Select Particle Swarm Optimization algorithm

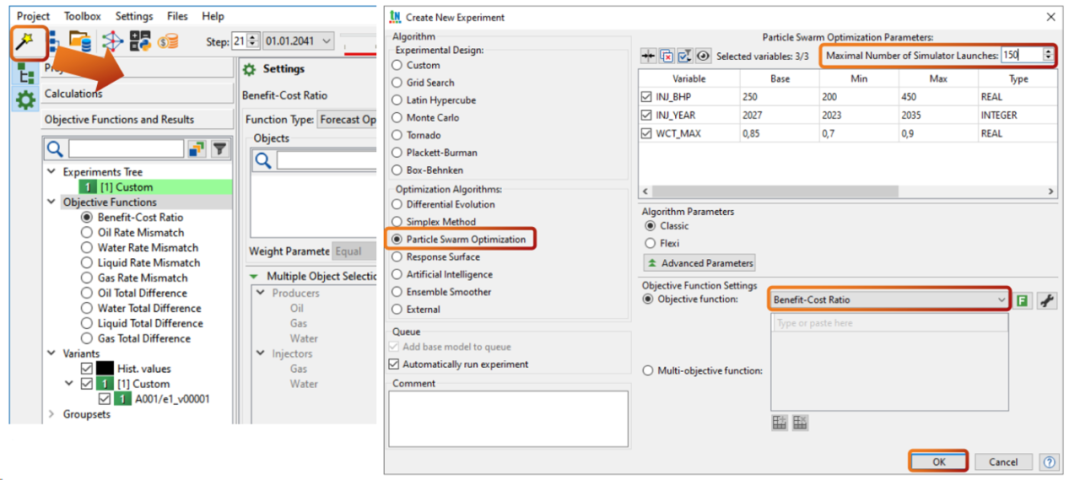click(458, 240)
